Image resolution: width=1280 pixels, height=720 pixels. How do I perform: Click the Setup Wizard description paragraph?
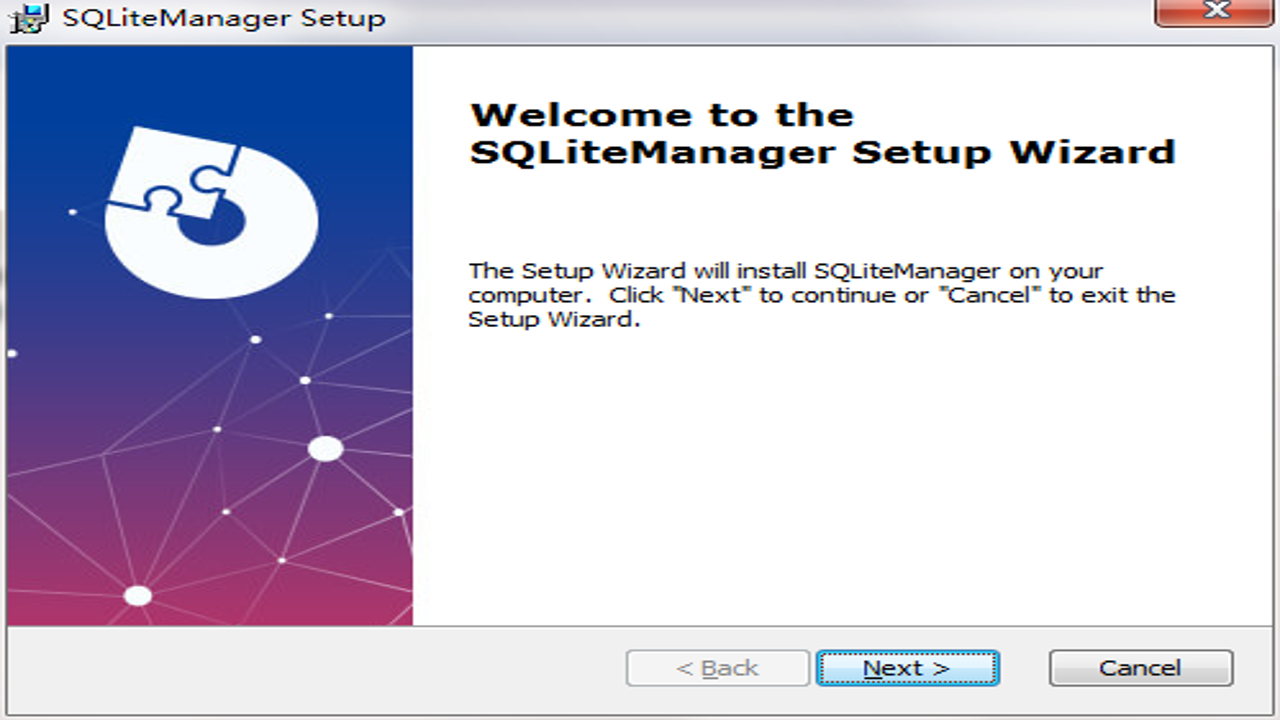821,295
